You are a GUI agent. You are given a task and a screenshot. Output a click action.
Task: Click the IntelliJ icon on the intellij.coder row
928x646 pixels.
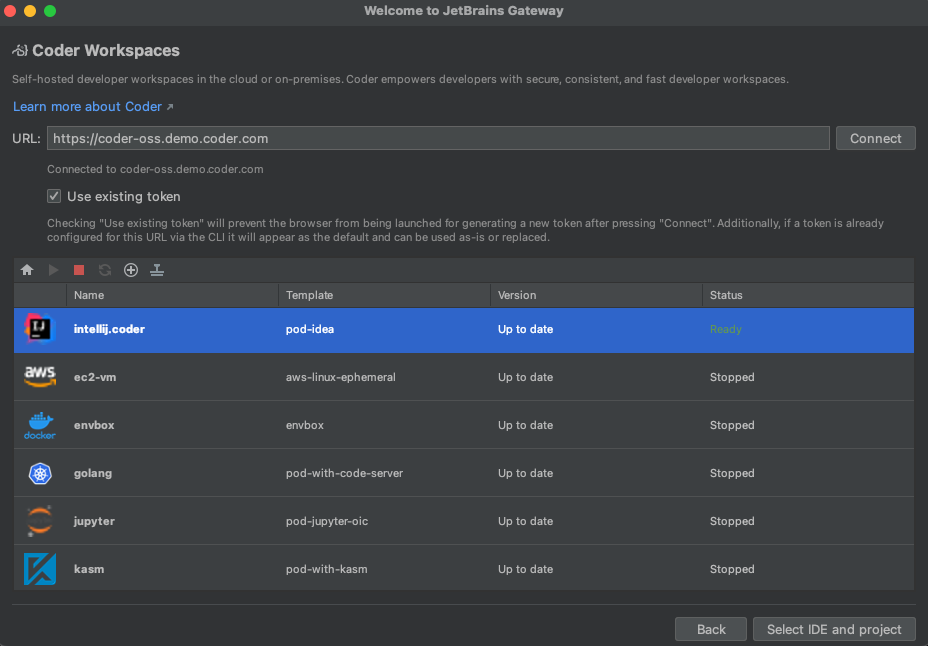(39, 329)
